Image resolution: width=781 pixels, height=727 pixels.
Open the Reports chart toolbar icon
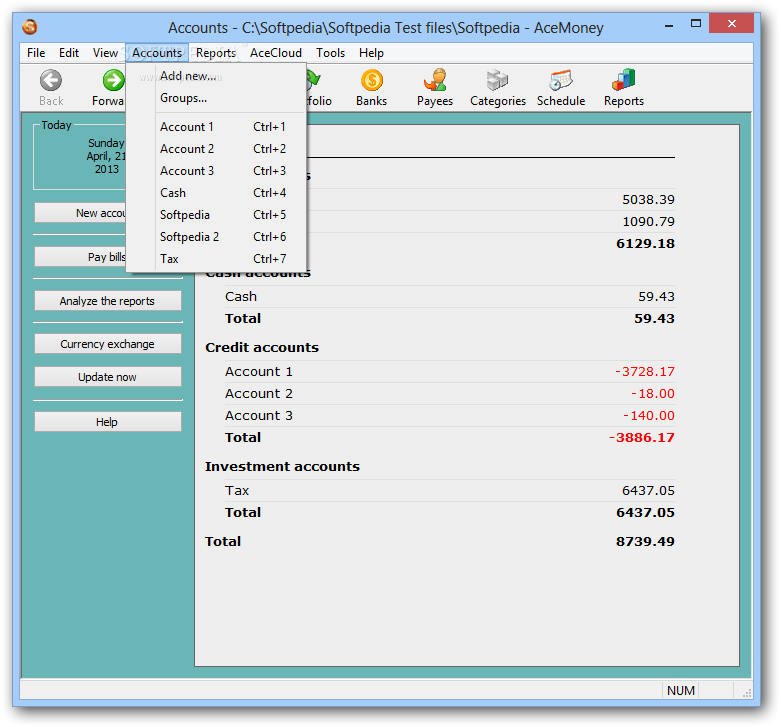coord(624,80)
